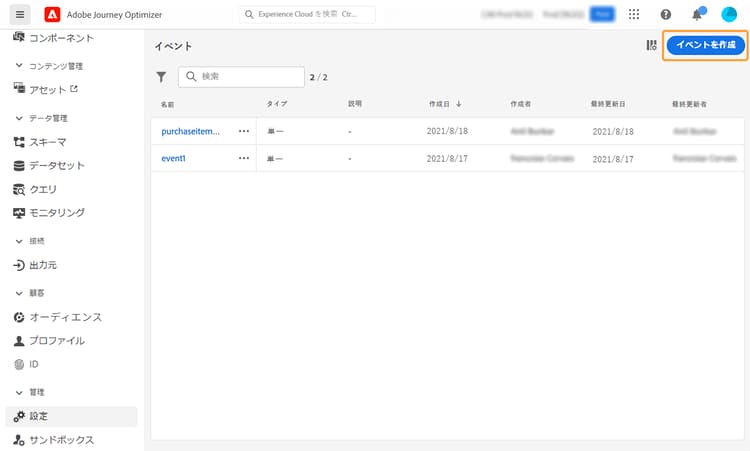Image resolution: width=750 pixels, height=451 pixels.
Task: Click the 作成日 sort arrow
Action: 458,104
